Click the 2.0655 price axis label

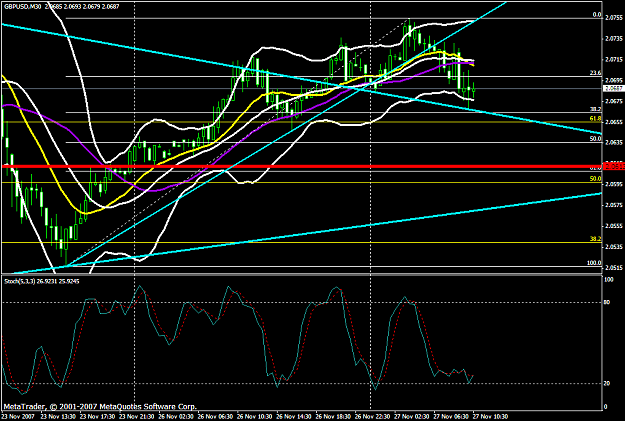point(614,122)
